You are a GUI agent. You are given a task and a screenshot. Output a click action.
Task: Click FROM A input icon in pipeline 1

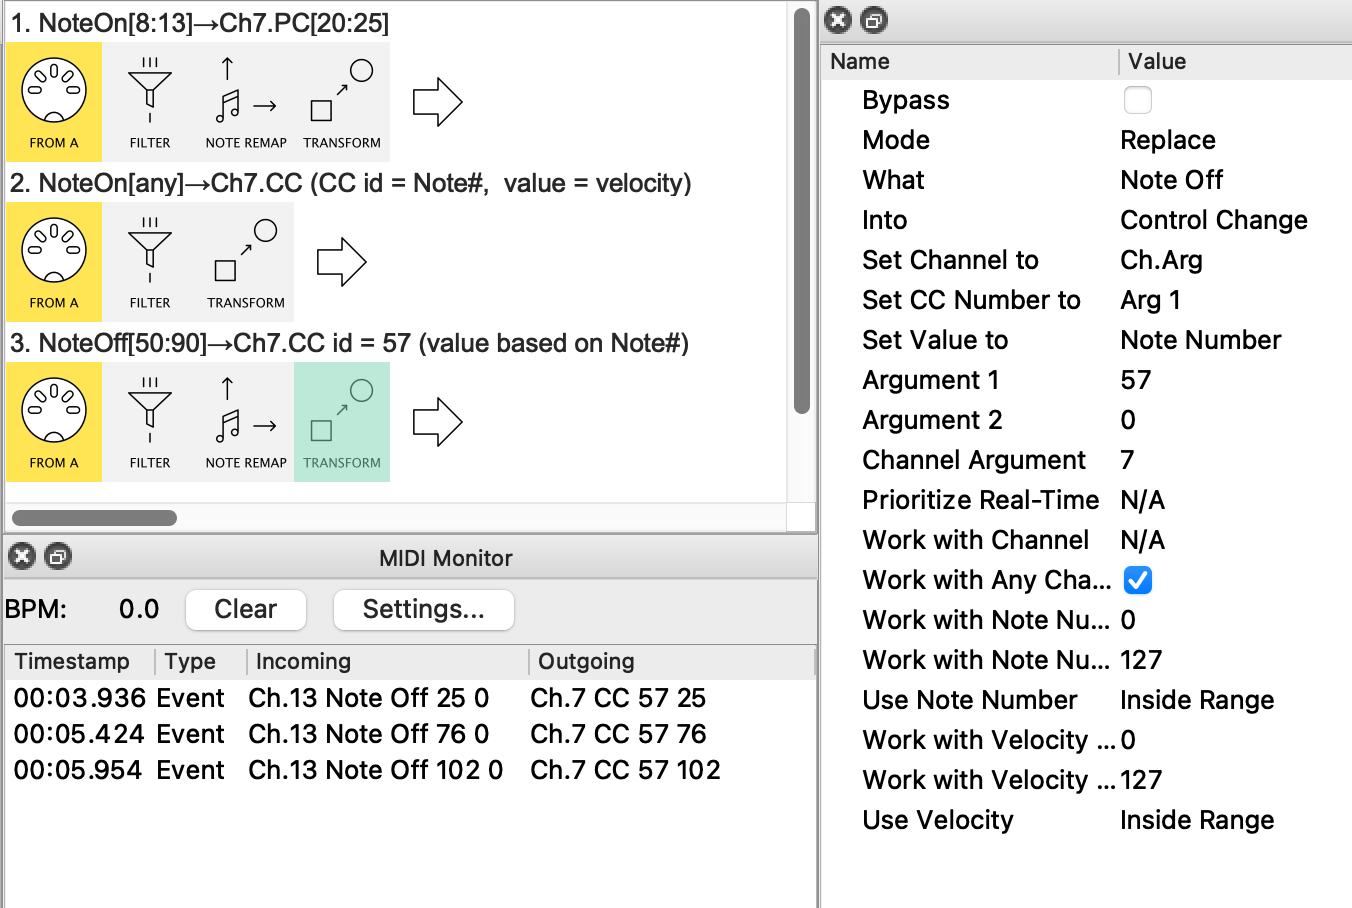54,102
